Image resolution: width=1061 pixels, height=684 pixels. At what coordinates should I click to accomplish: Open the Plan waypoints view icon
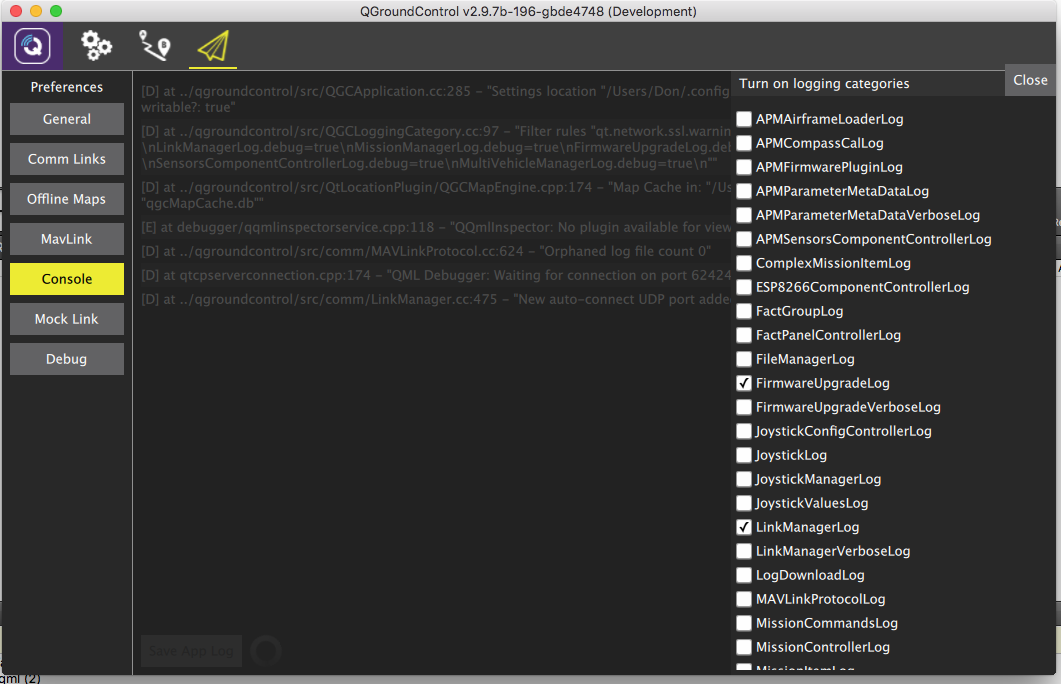tap(154, 46)
